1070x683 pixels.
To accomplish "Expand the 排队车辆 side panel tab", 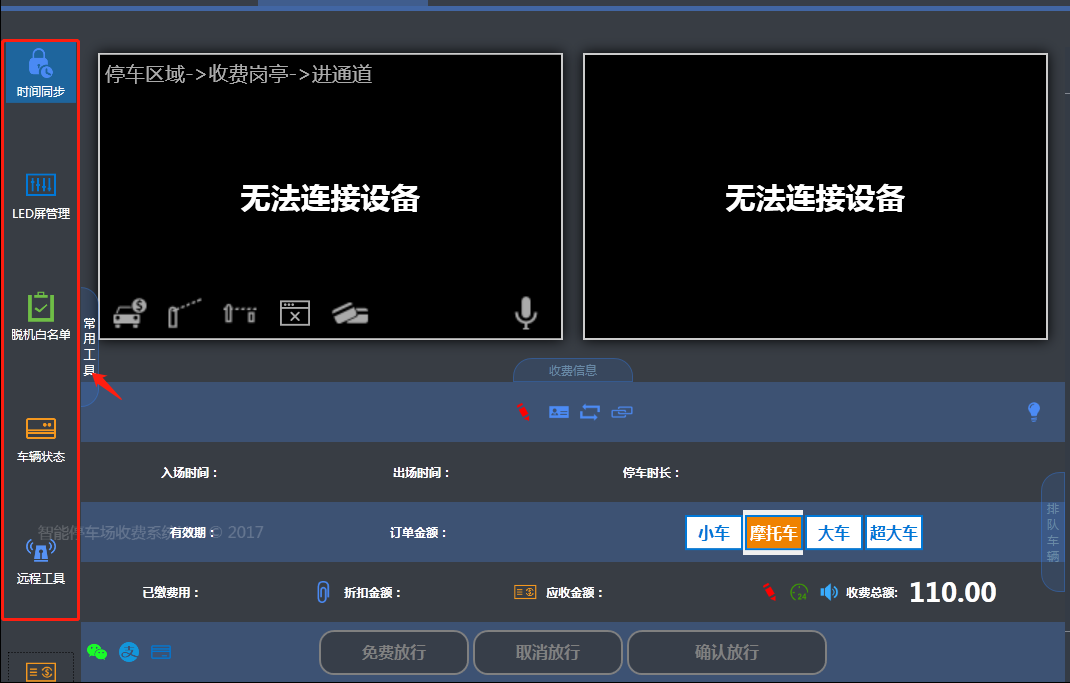I will (1053, 532).
